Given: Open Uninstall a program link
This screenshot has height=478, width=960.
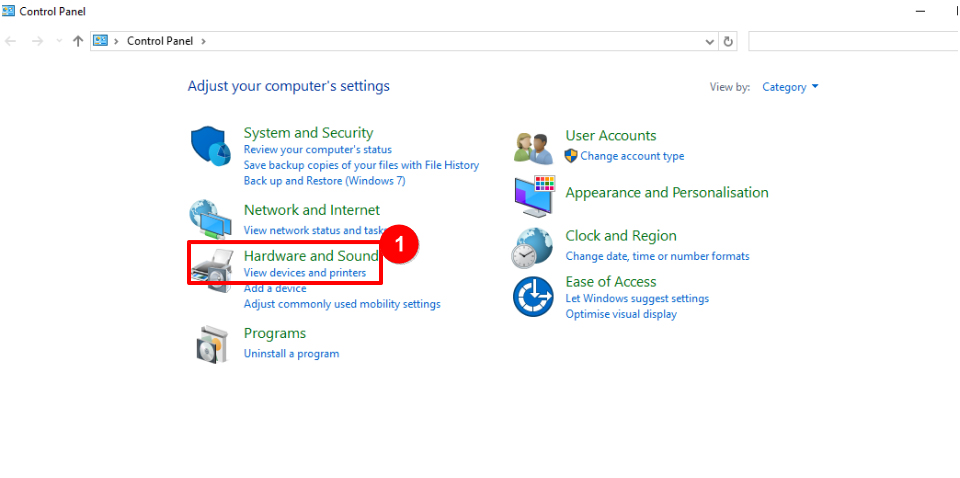Looking at the screenshot, I should [291, 353].
